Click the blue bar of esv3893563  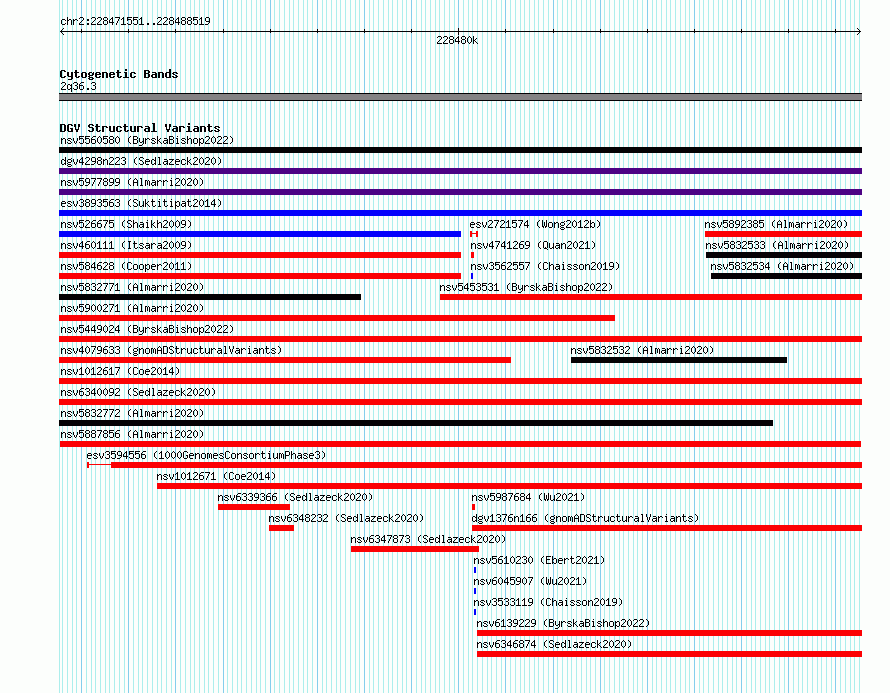click(x=460, y=213)
